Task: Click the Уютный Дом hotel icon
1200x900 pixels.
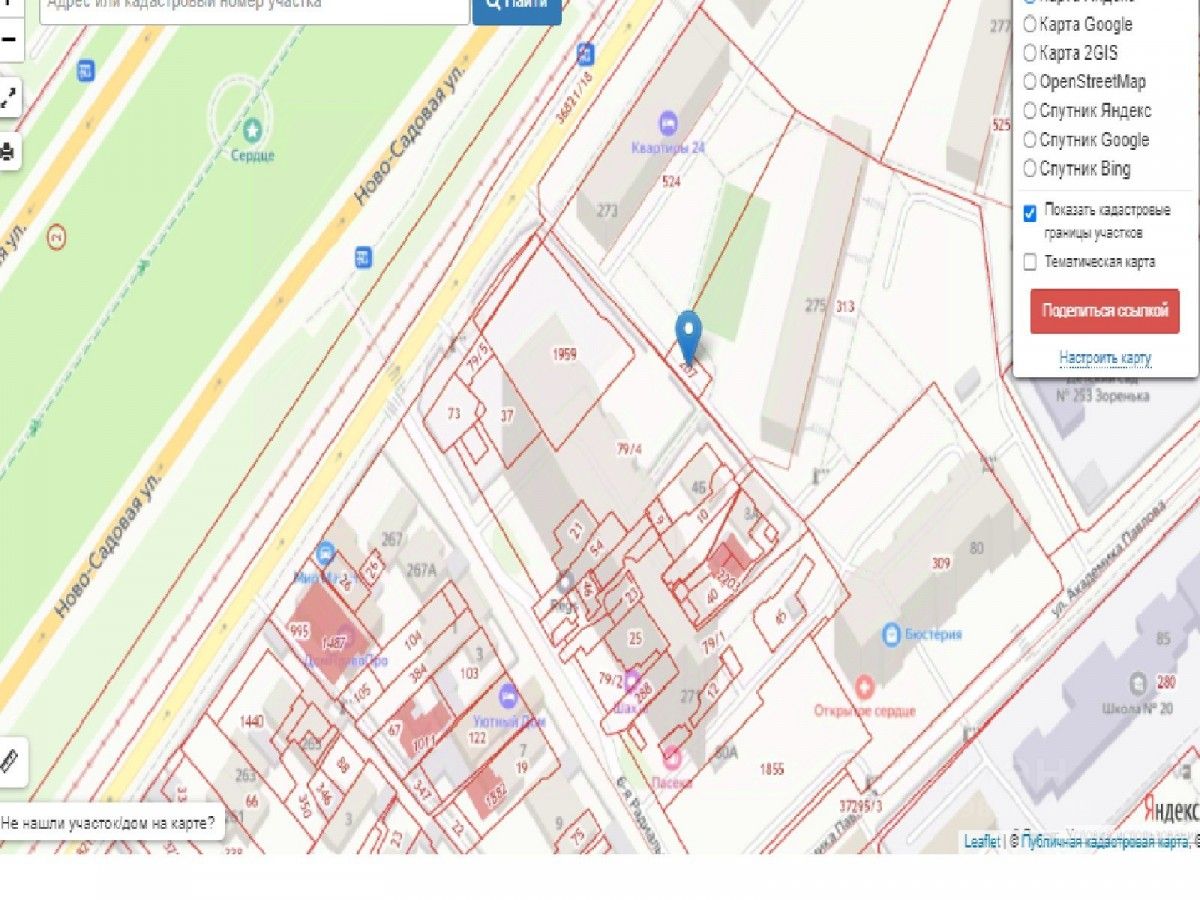Action: pos(507,695)
